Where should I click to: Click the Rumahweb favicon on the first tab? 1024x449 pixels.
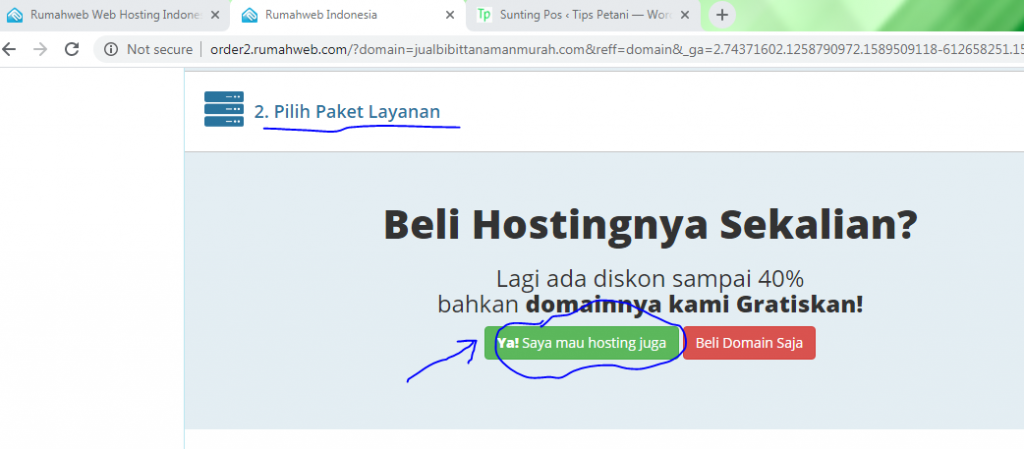tap(14, 15)
